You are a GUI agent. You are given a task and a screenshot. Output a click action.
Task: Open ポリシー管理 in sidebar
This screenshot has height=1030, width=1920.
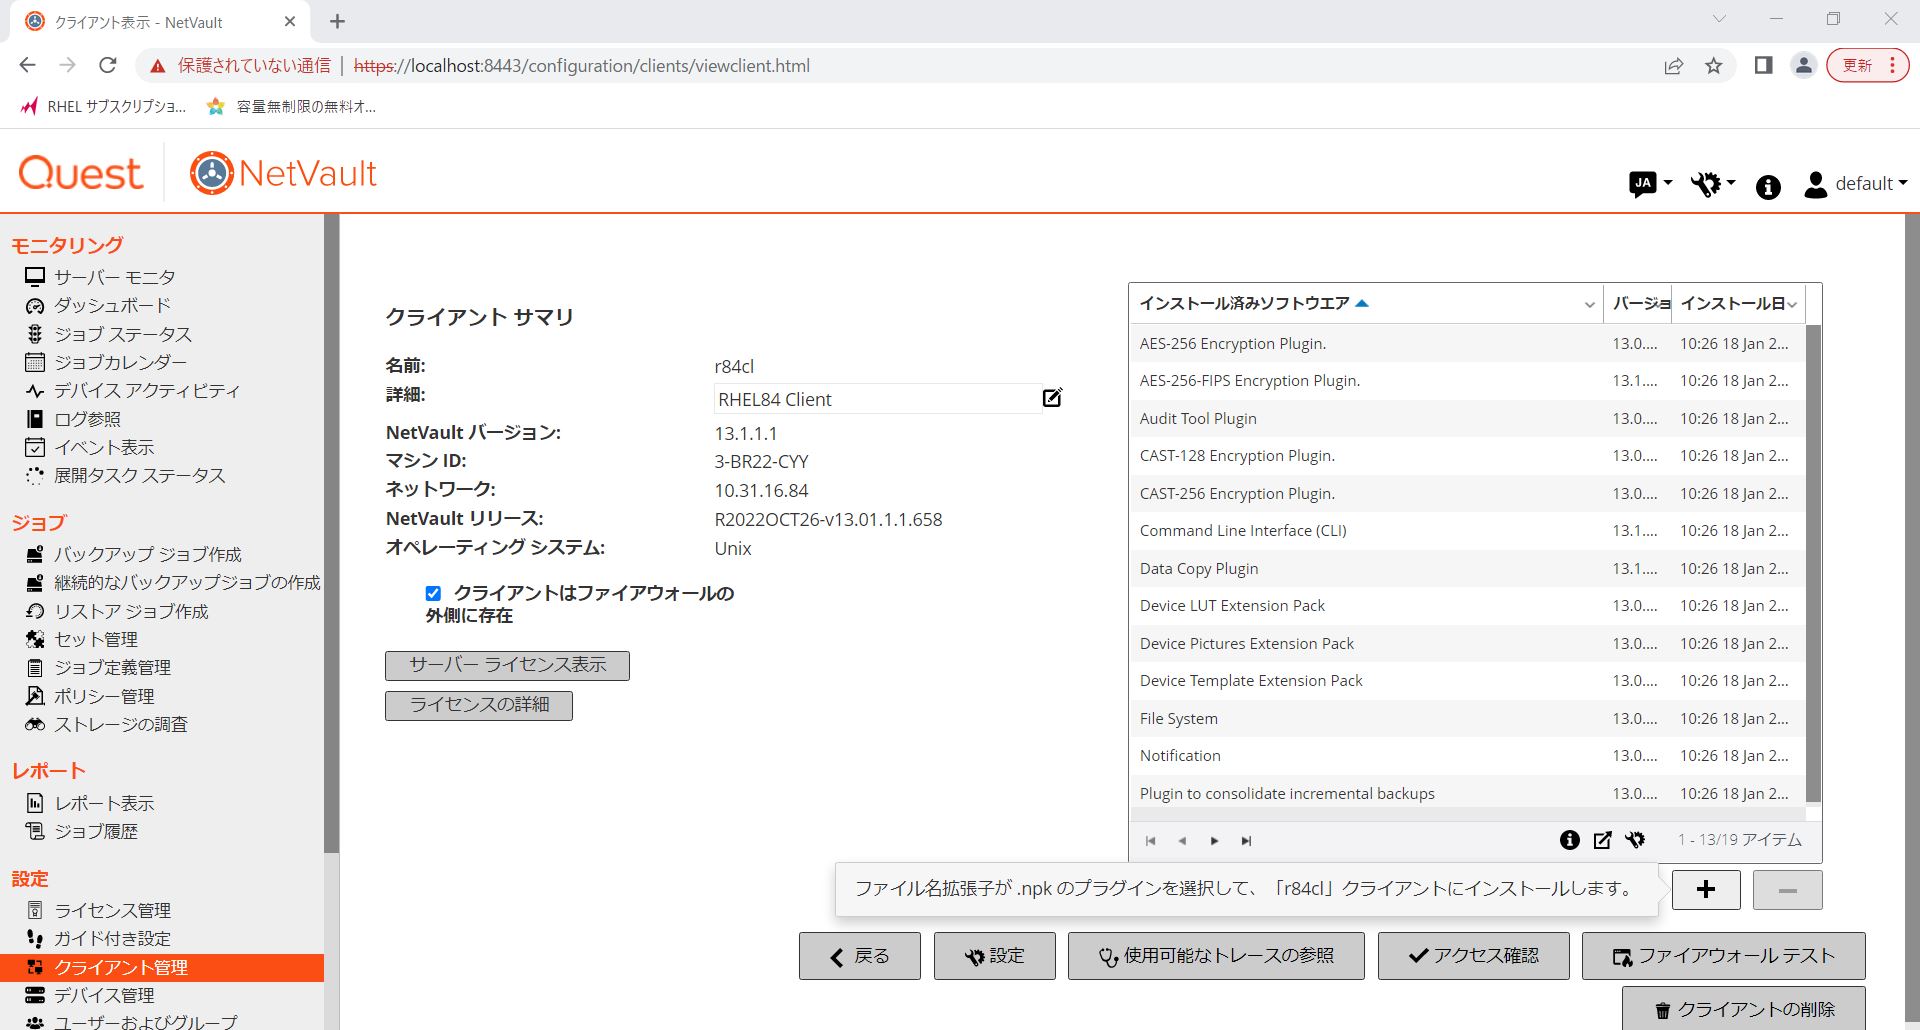pyautogui.click(x=104, y=696)
